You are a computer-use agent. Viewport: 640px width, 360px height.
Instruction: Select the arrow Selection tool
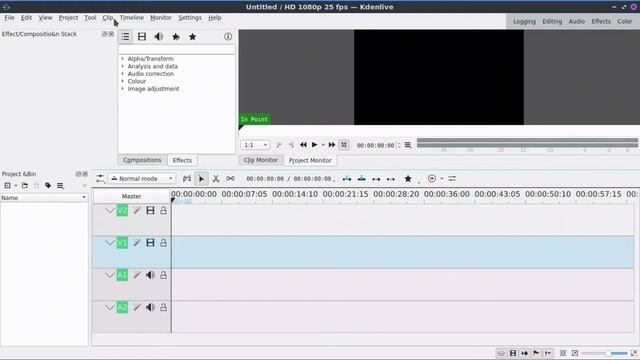point(201,179)
